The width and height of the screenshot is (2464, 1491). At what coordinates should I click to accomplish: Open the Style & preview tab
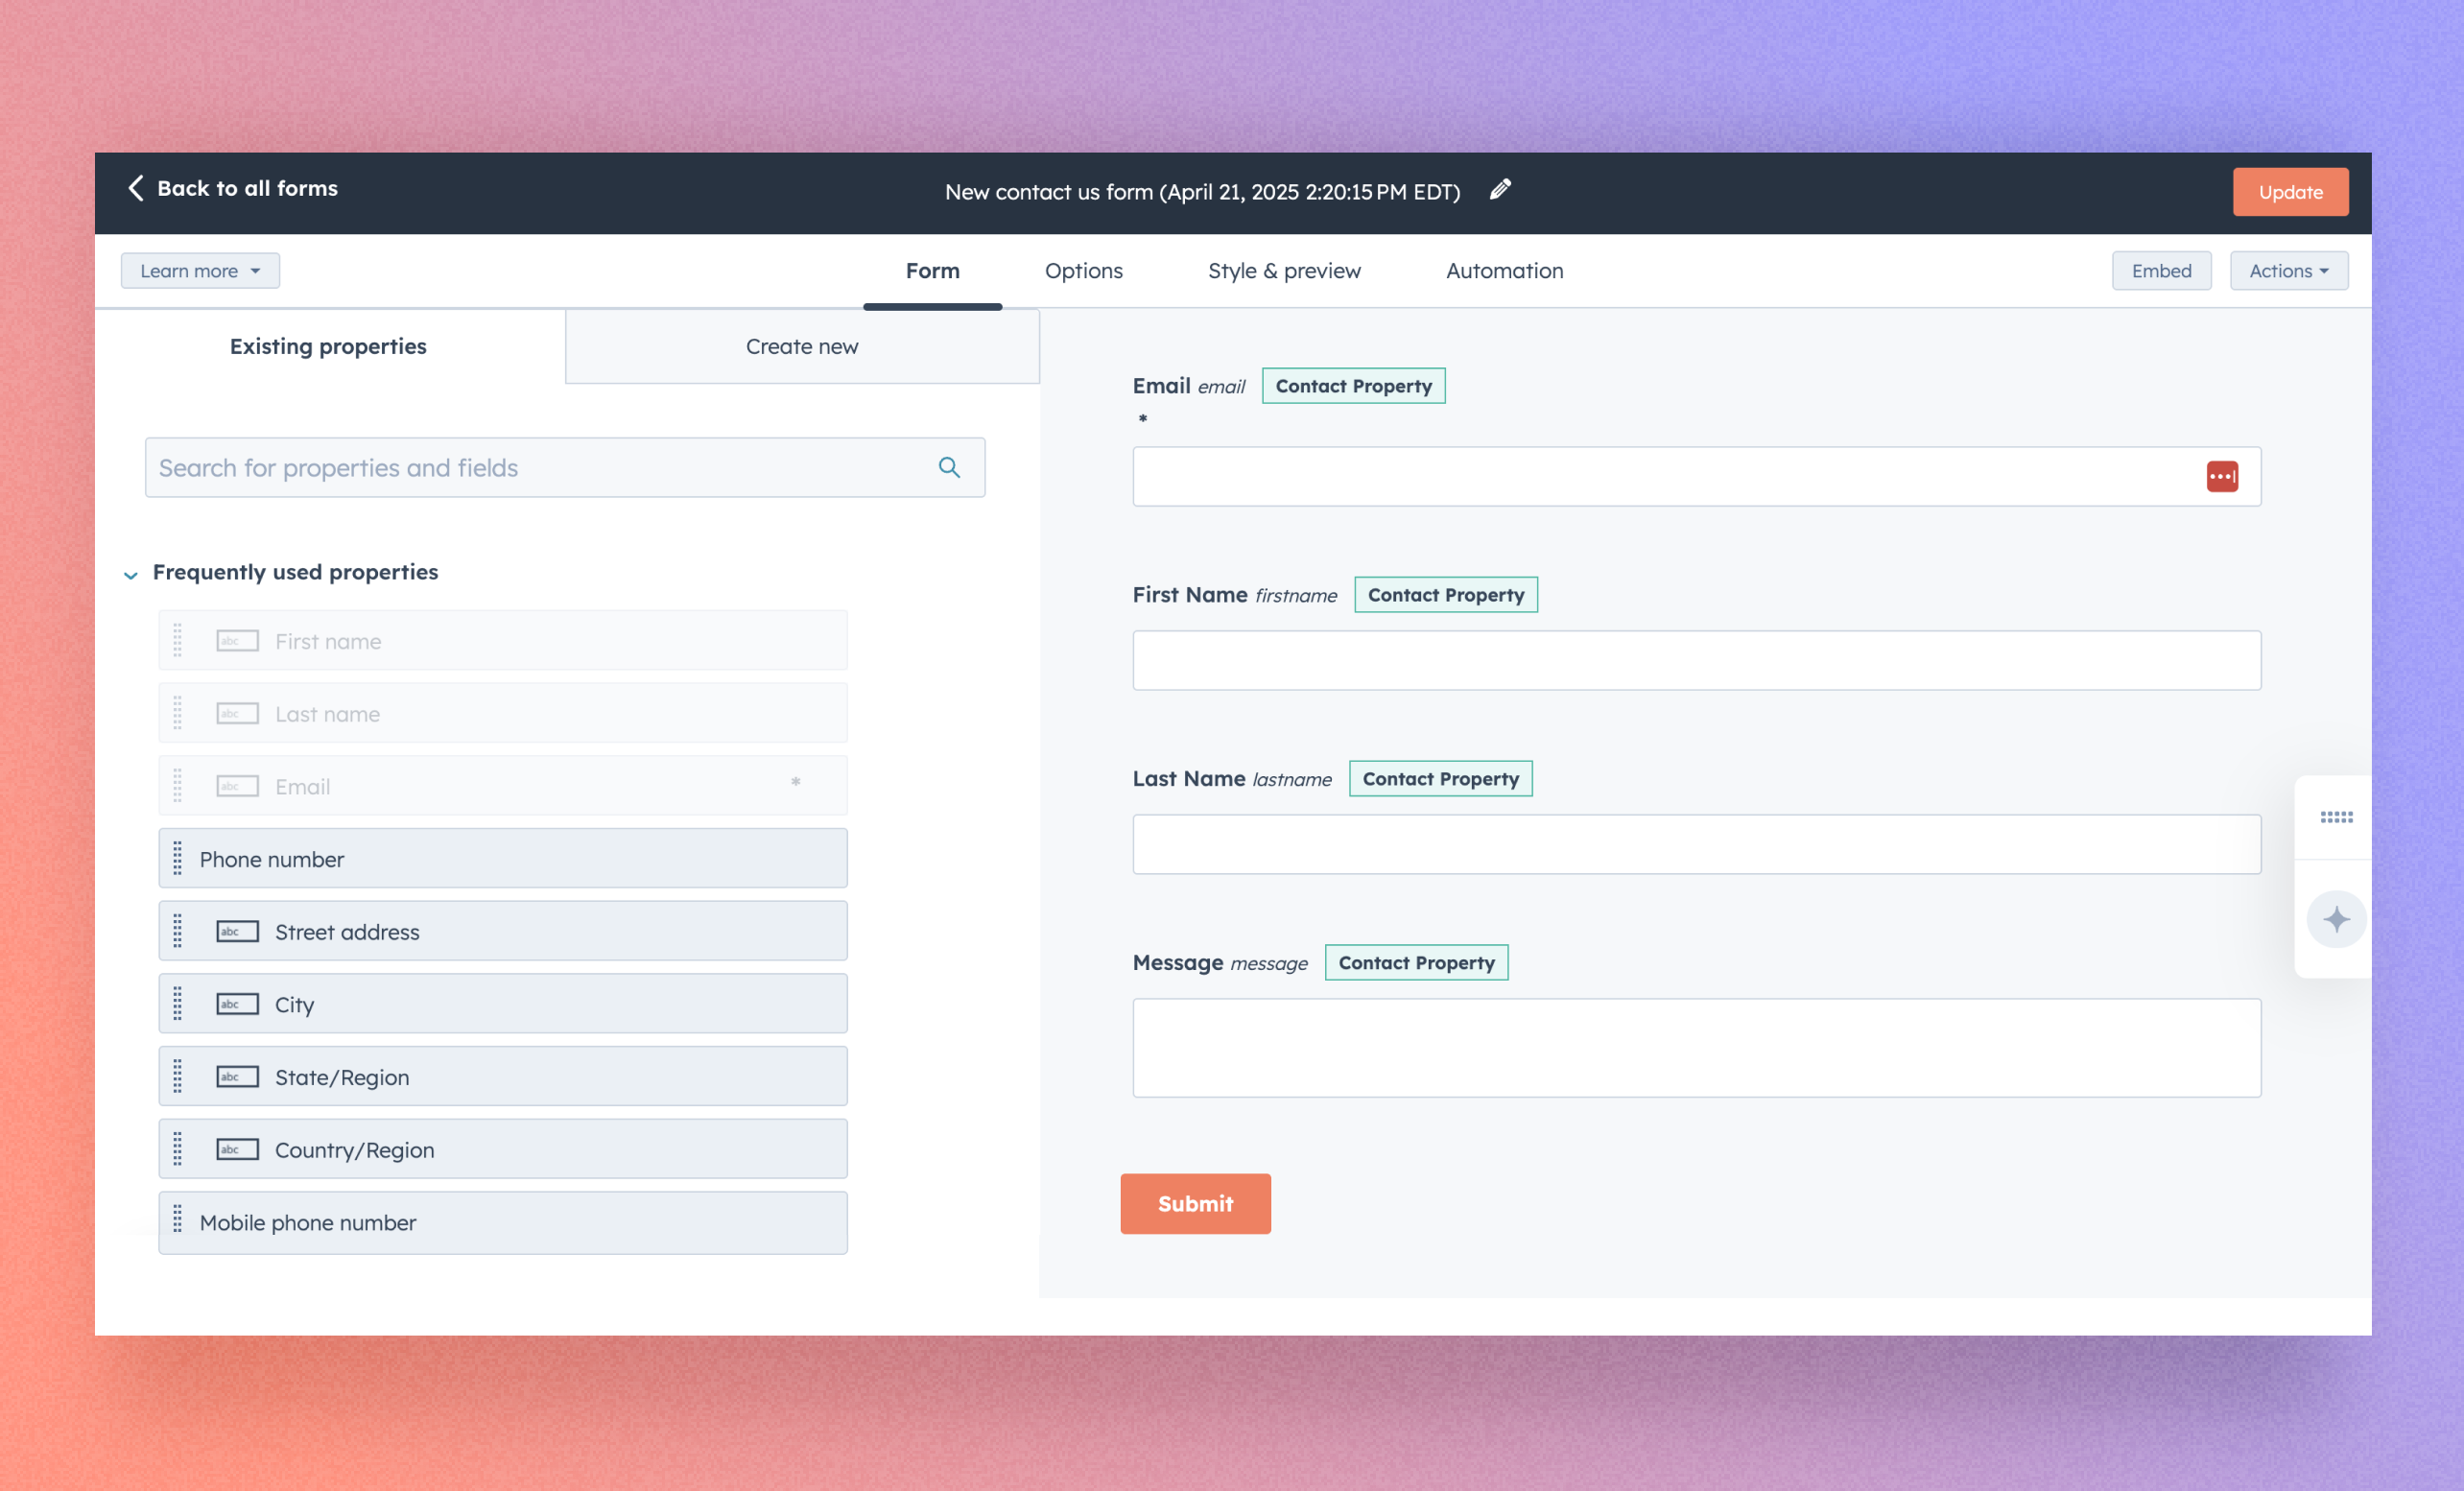pos(1284,271)
